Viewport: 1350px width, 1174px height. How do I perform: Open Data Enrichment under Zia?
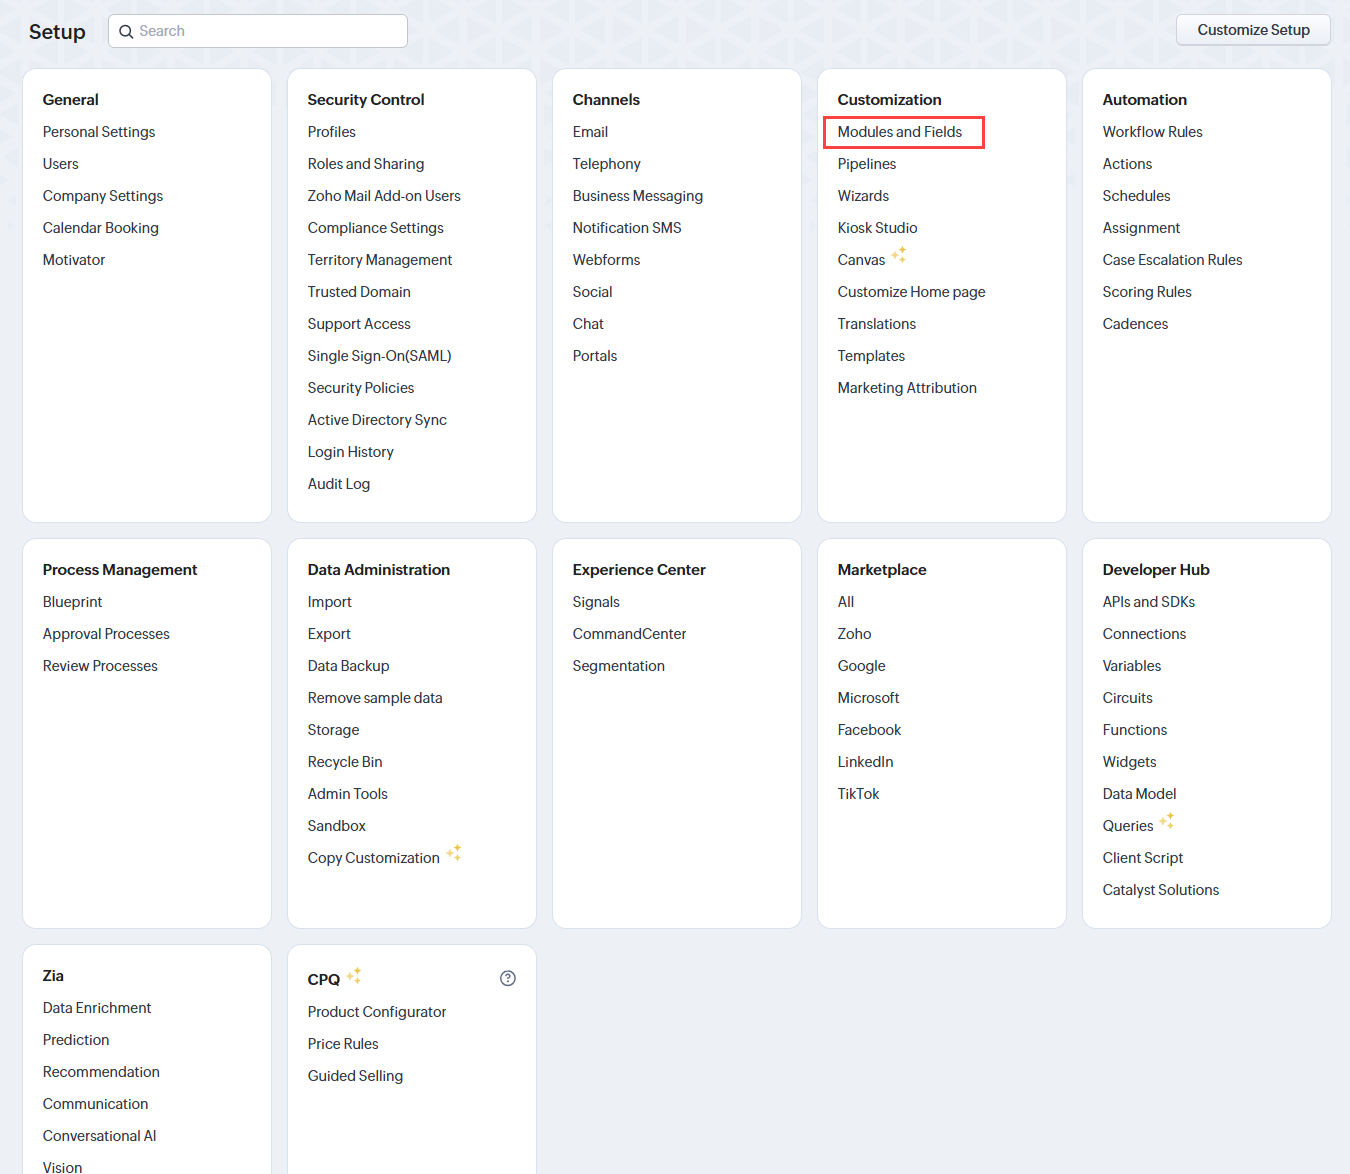pyautogui.click(x=97, y=1008)
